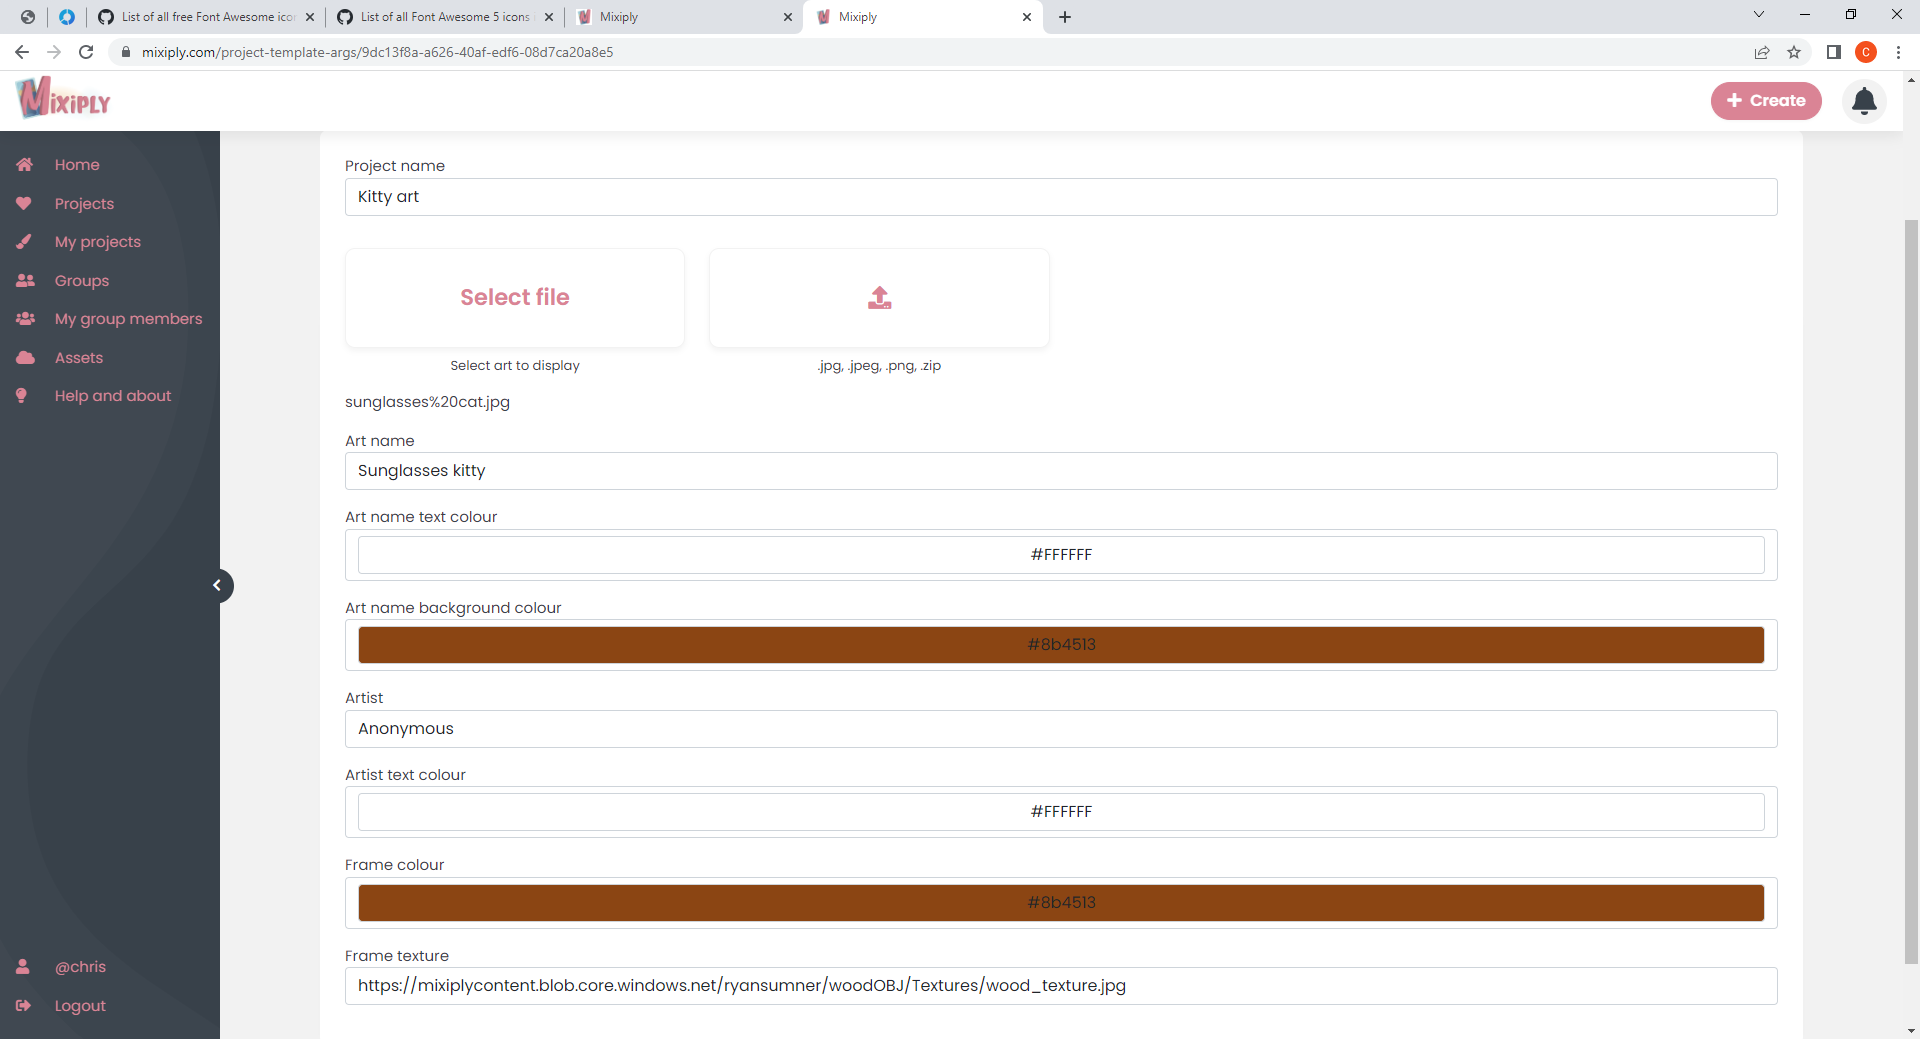1920x1039 pixels.
Task: Click the Groups people icon
Action: 25,281
